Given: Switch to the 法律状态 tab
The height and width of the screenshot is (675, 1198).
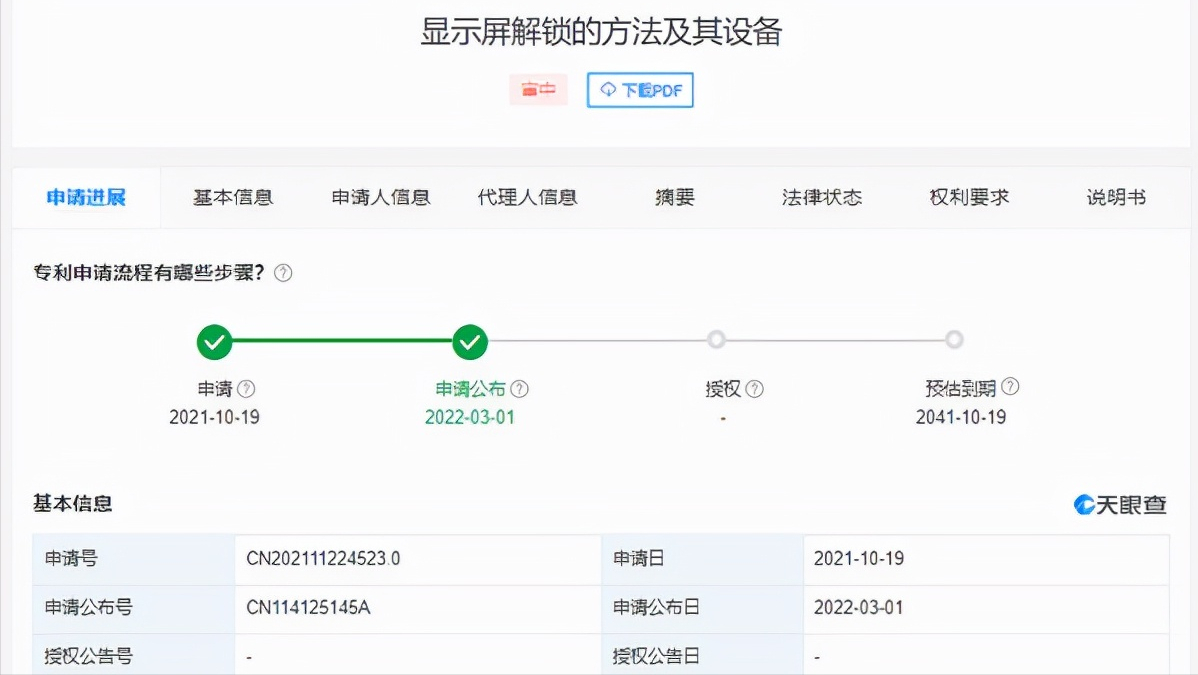Looking at the screenshot, I should point(820,197).
